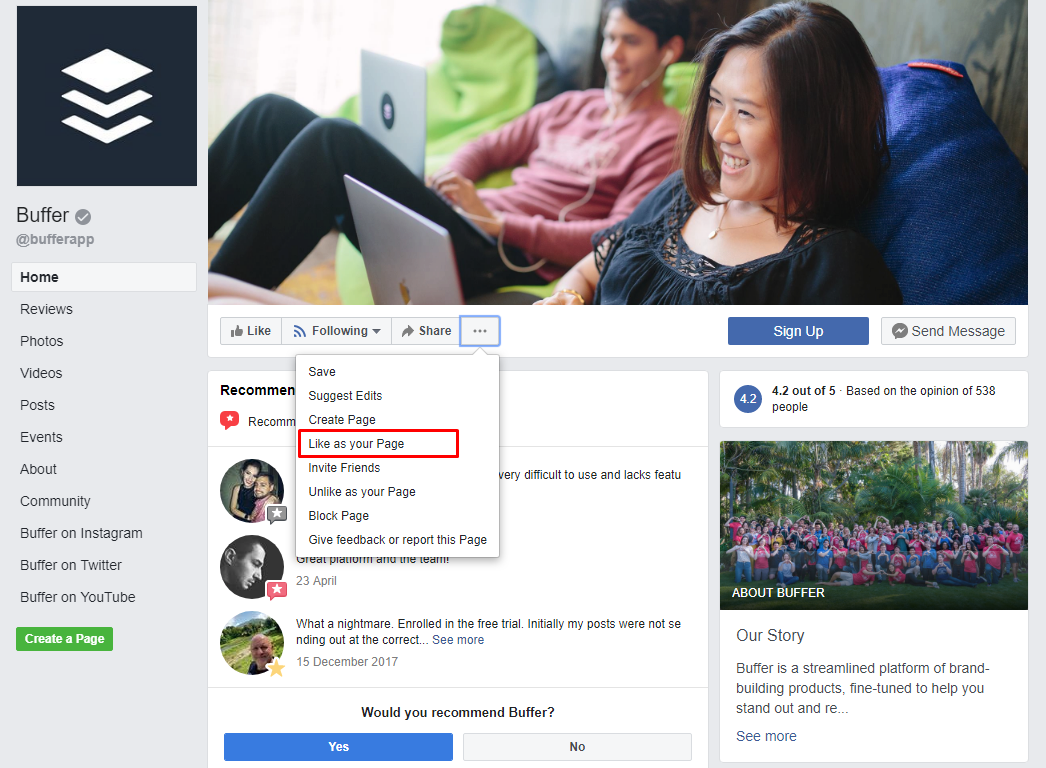Choose Give feedback or report this Page
The height and width of the screenshot is (768, 1046).
point(397,540)
